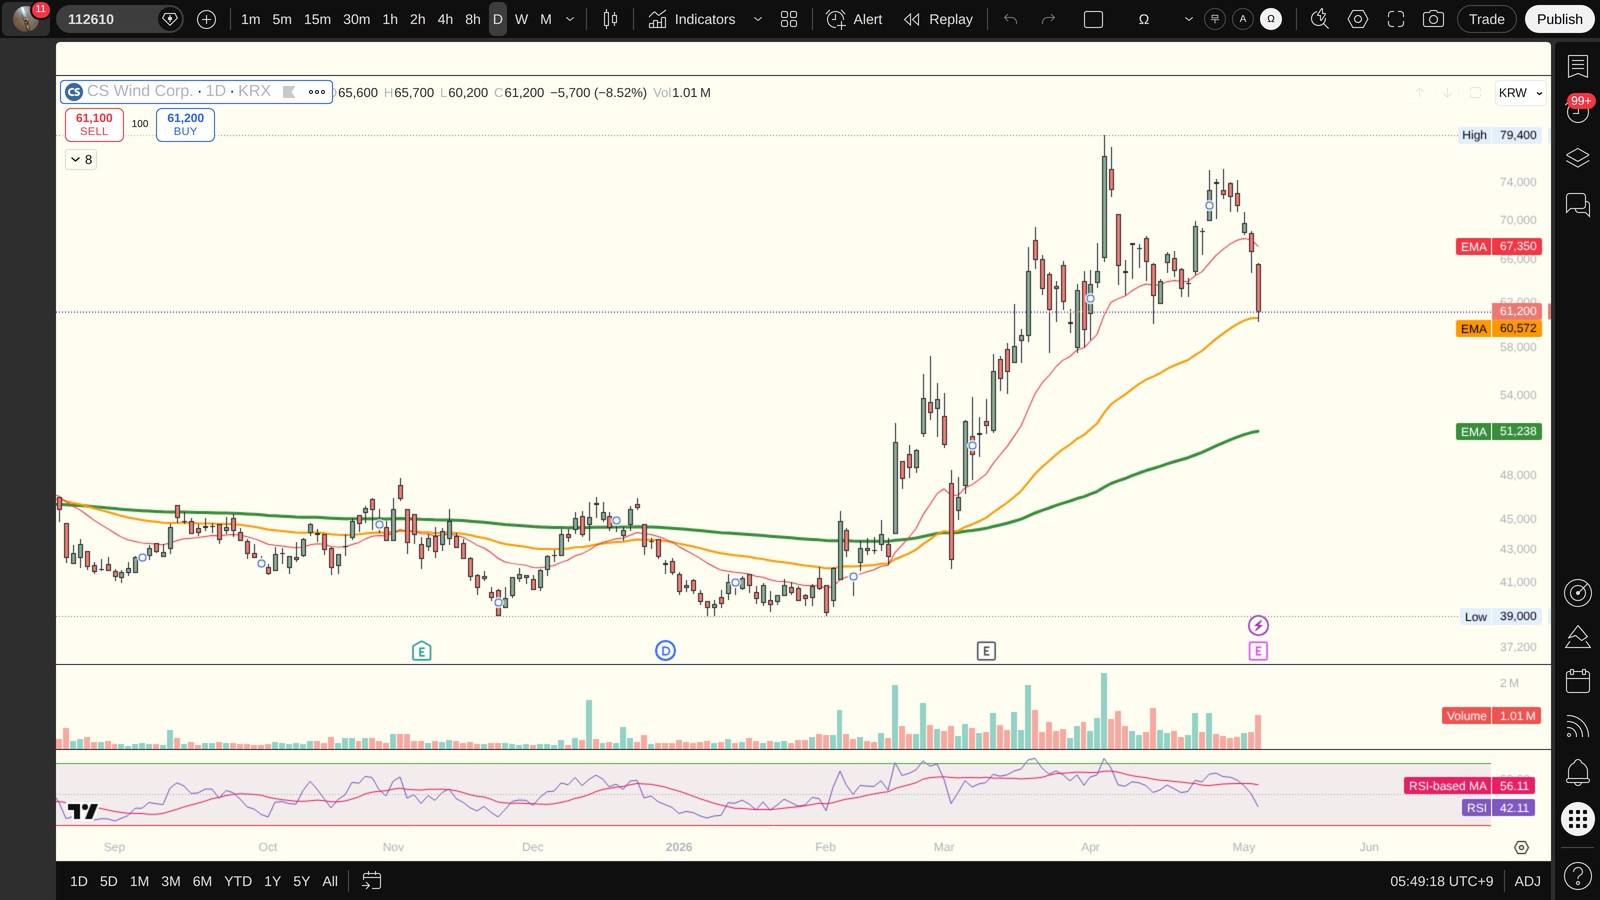Click the purple earnings E marker in May

(1258, 651)
